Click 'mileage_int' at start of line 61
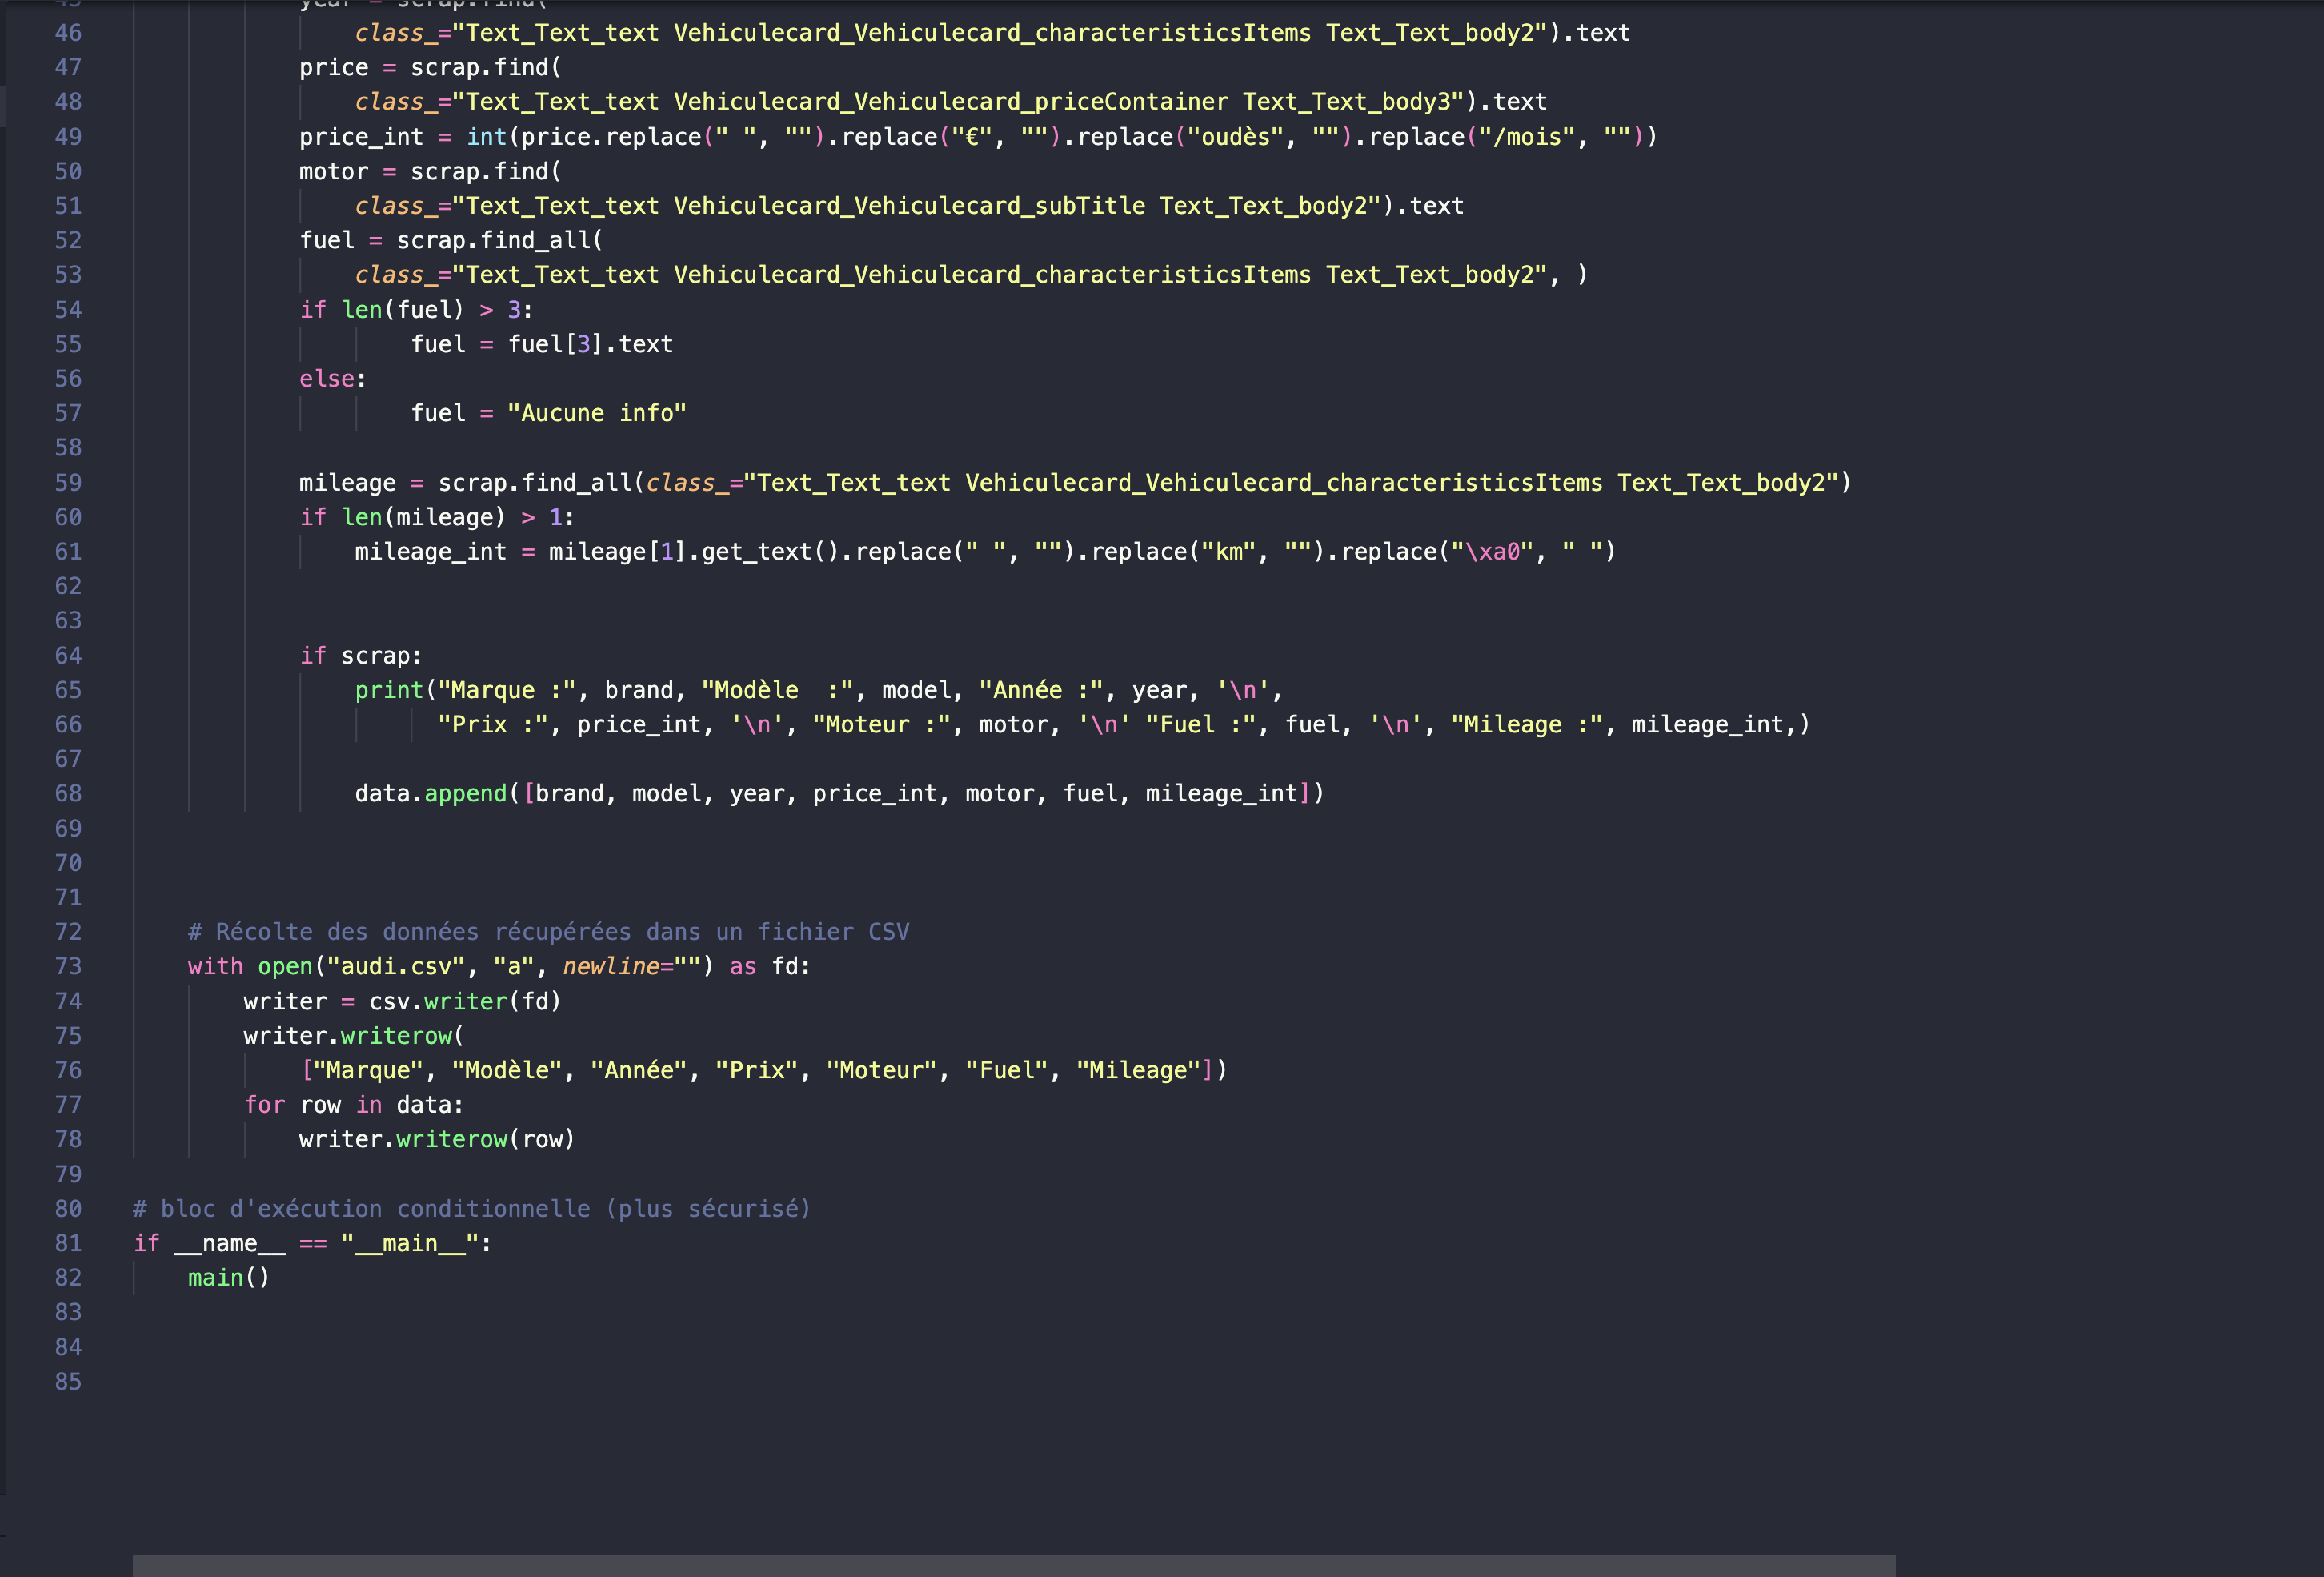This screenshot has width=2324, height=1577. [x=431, y=552]
